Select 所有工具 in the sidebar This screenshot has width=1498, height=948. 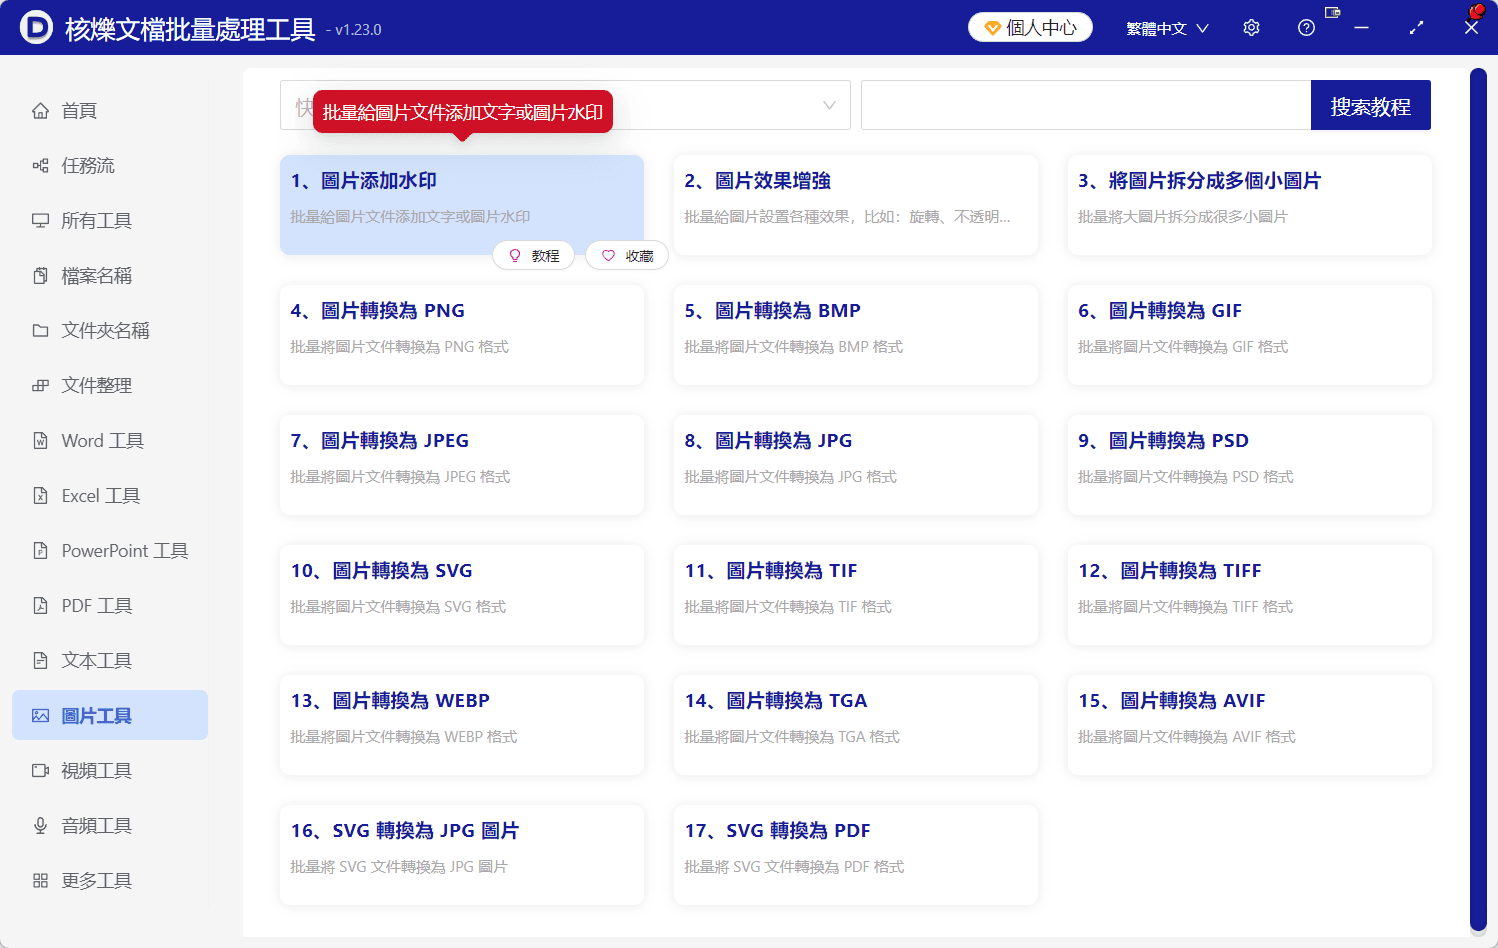[110, 221]
